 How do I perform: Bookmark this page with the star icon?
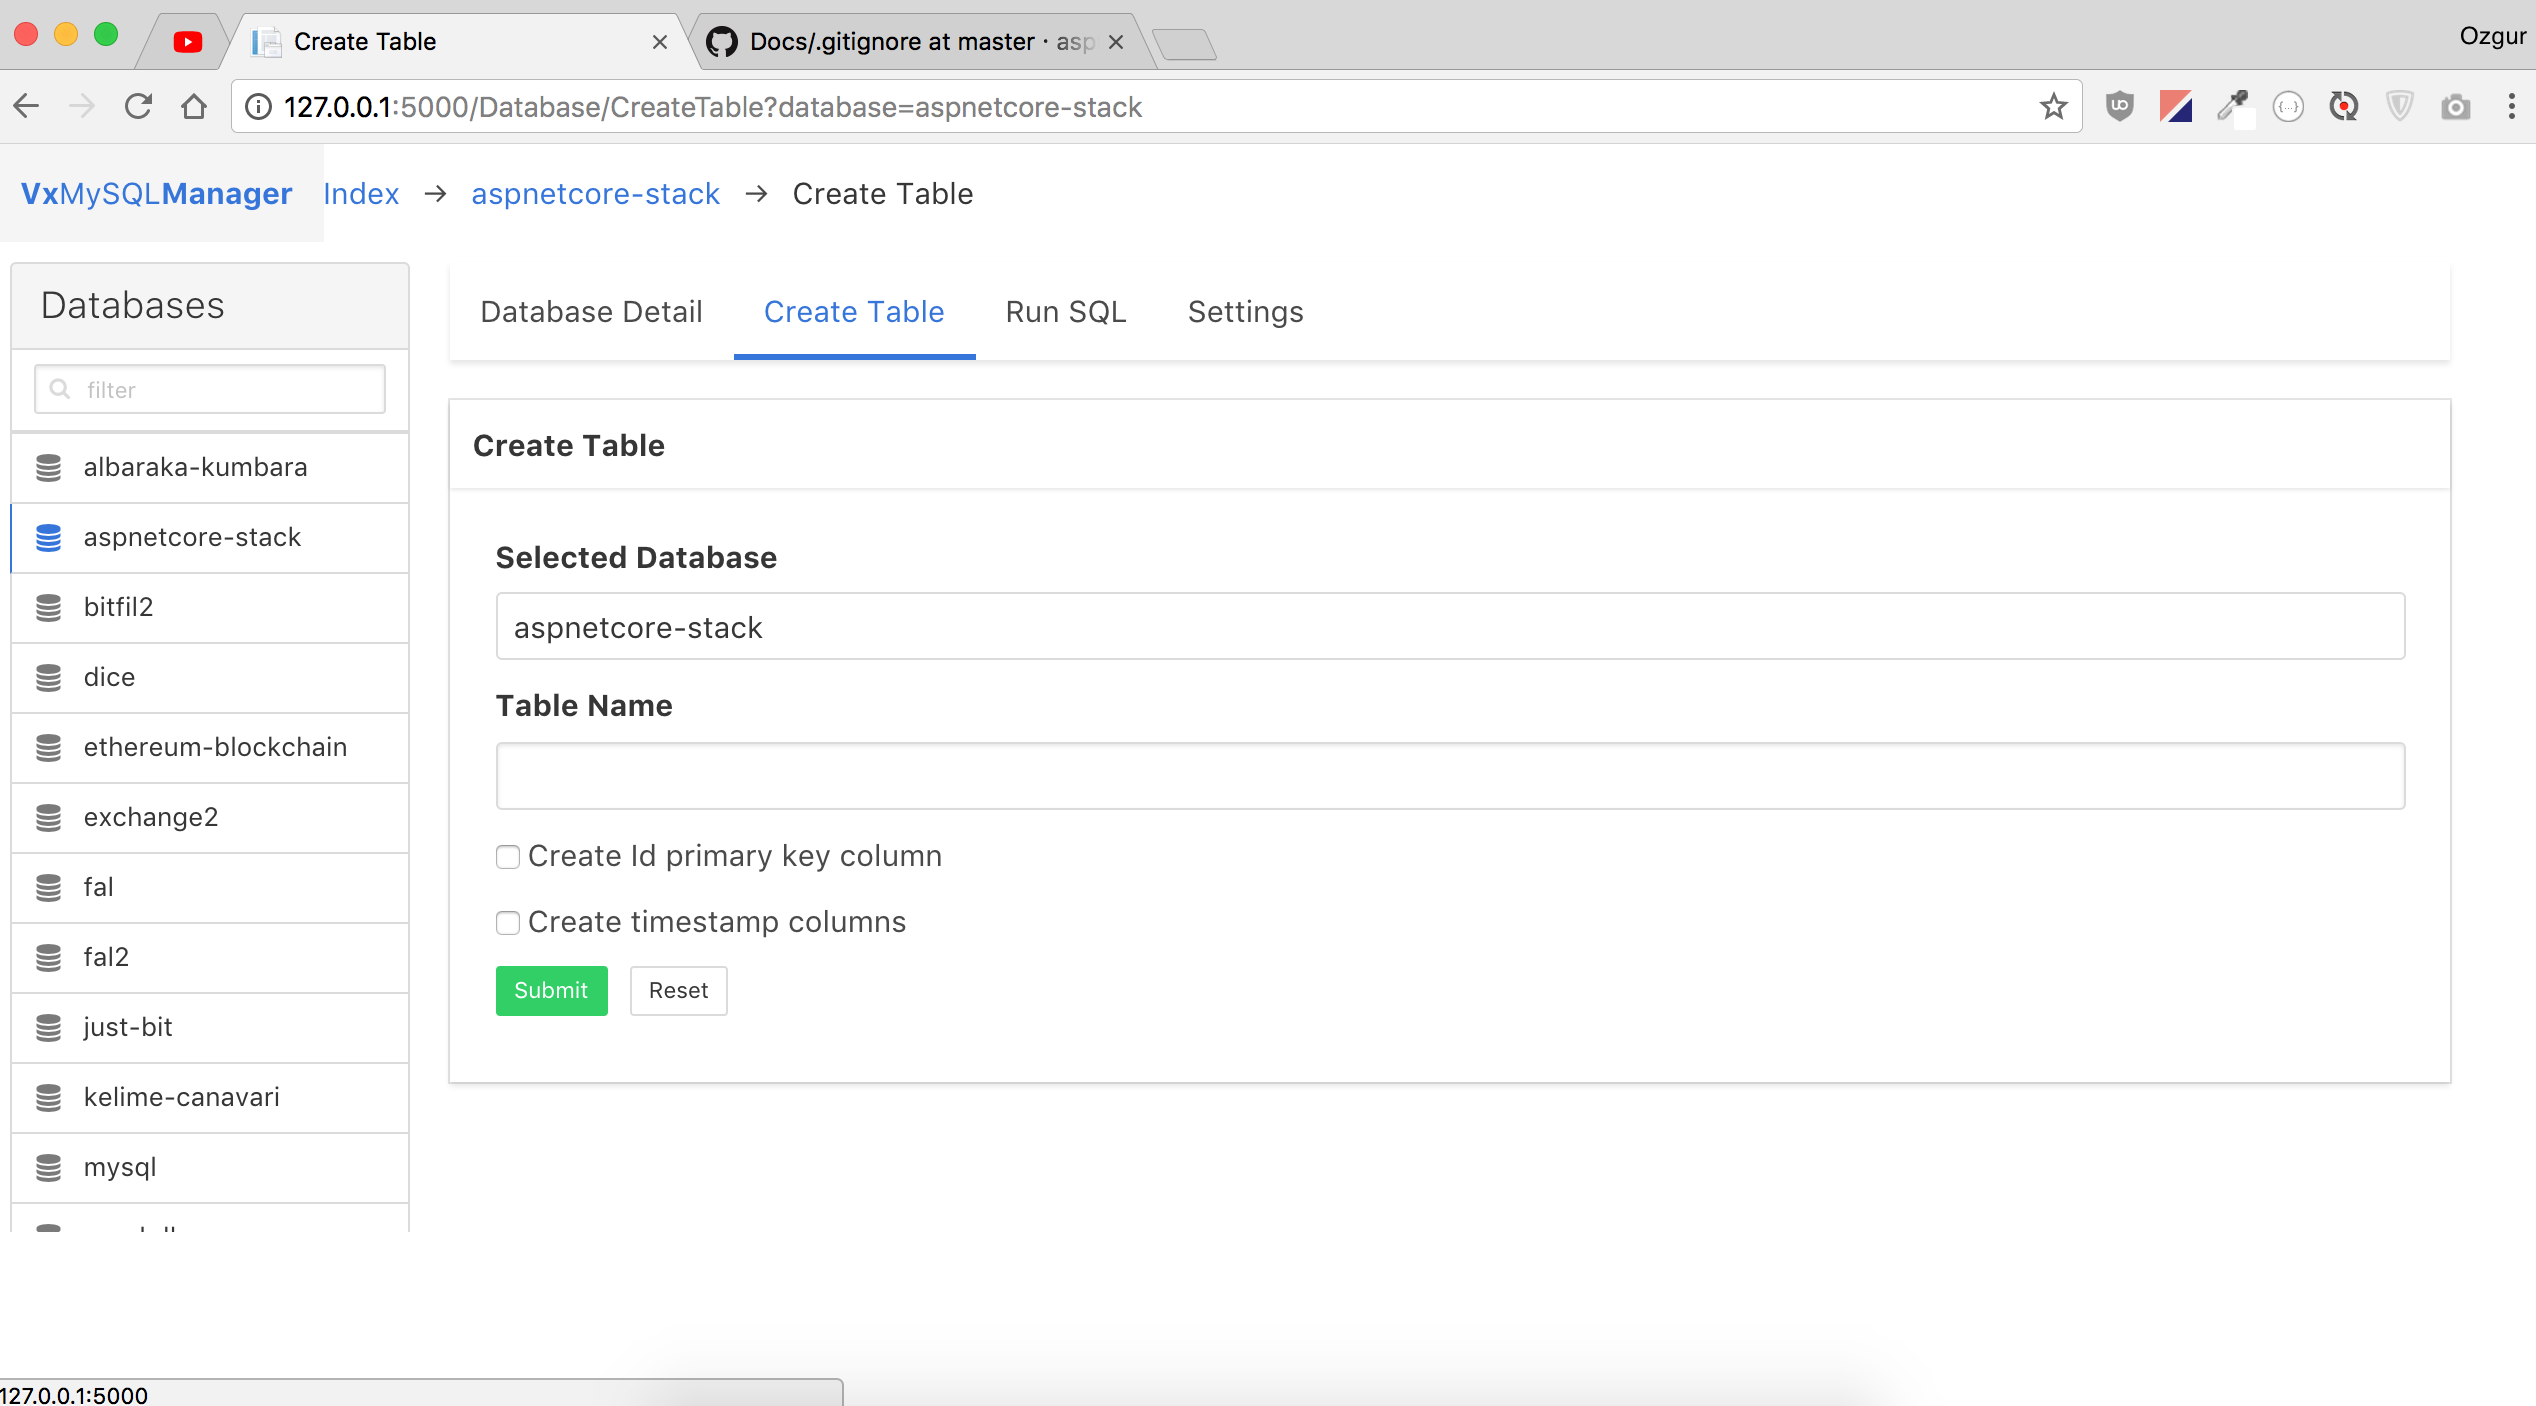coord(2053,106)
